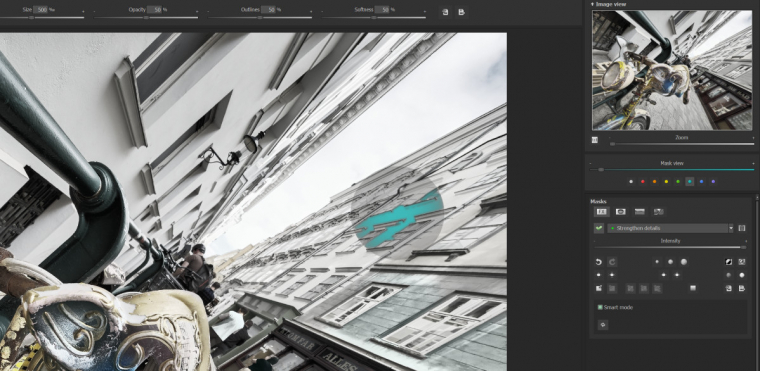This screenshot has width=760, height=371.
Task: Click the Opacity value field showing 50
Action: pyautogui.click(x=154, y=9)
